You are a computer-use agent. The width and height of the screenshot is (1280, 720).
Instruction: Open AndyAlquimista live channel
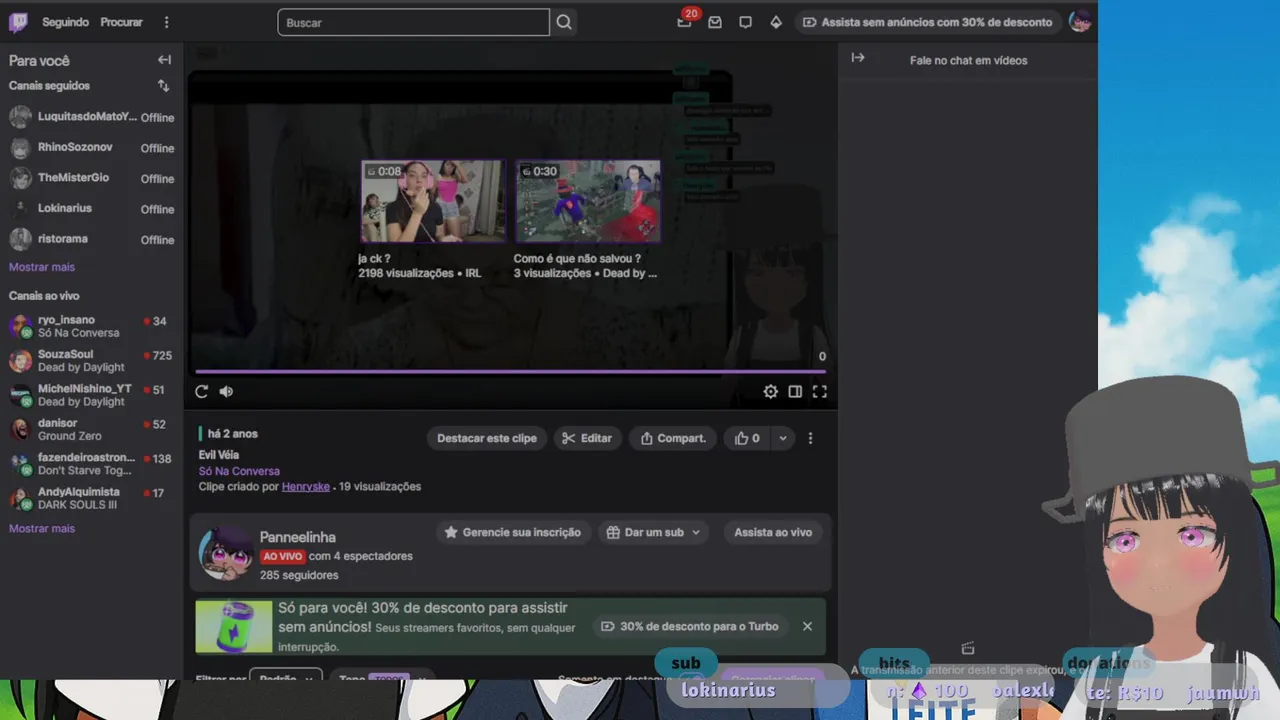click(92, 498)
